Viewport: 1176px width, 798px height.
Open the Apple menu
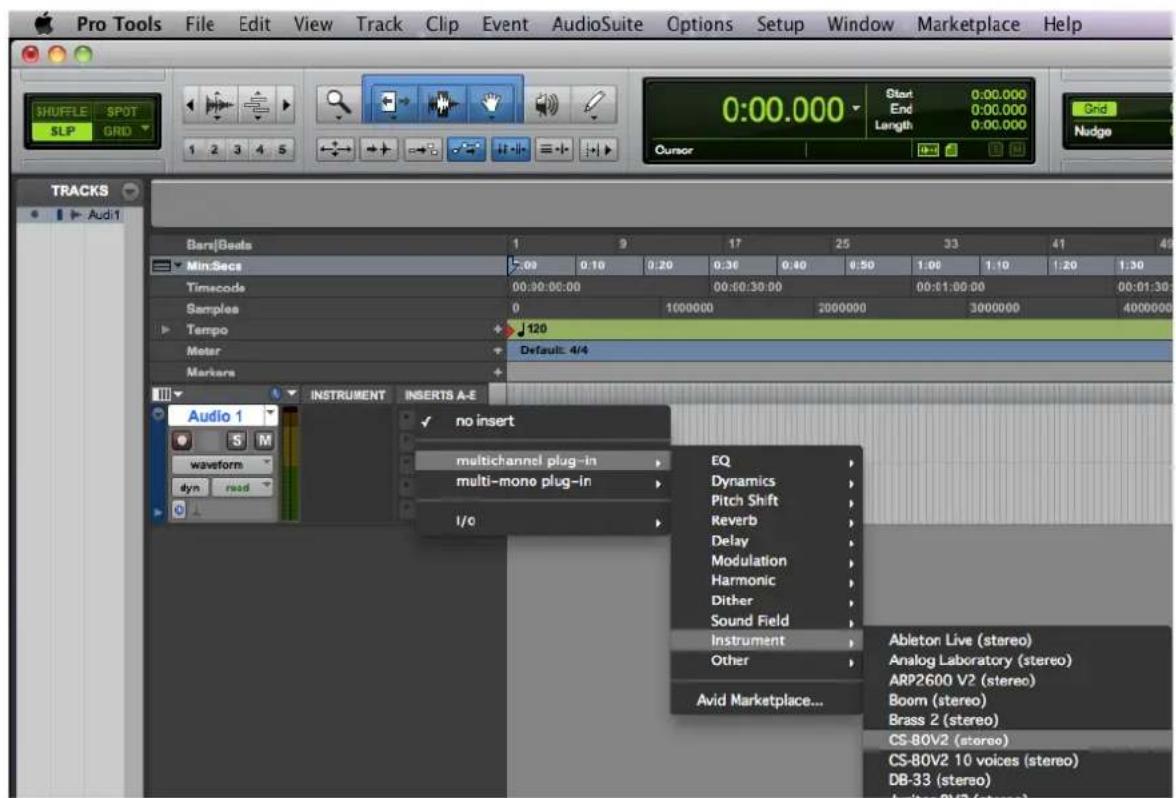click(44, 24)
